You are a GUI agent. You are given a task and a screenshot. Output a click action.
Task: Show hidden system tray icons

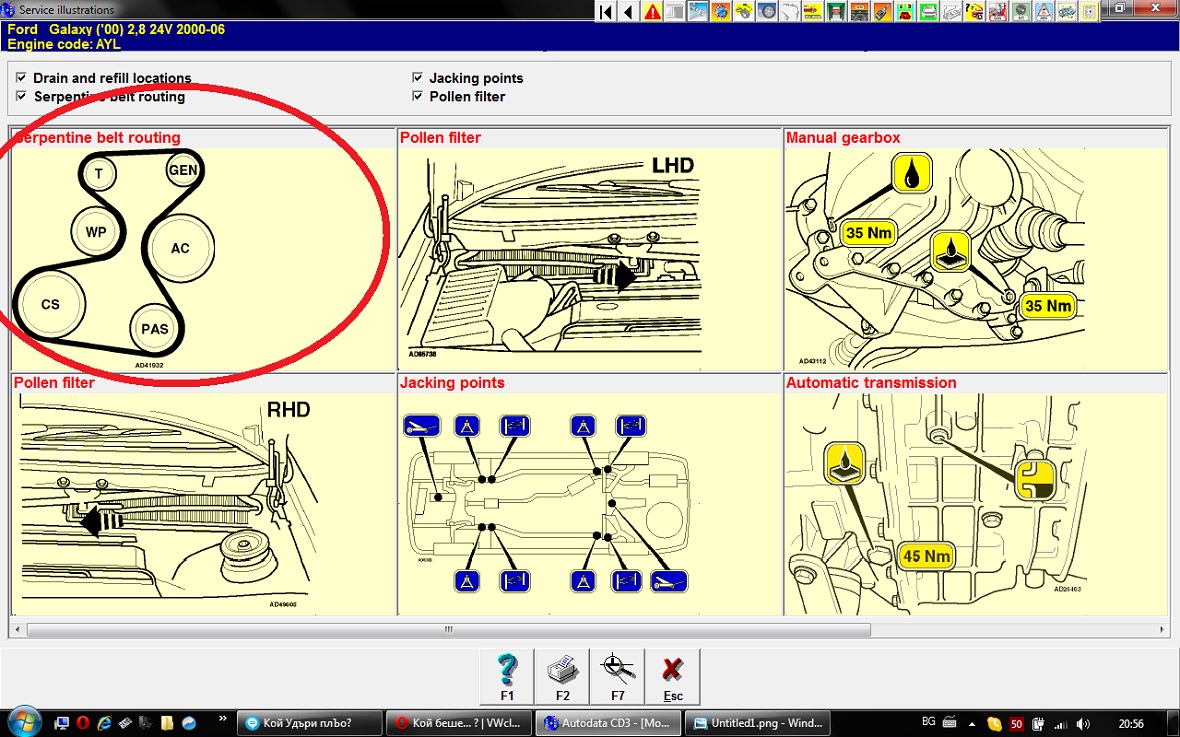pyautogui.click(x=972, y=723)
